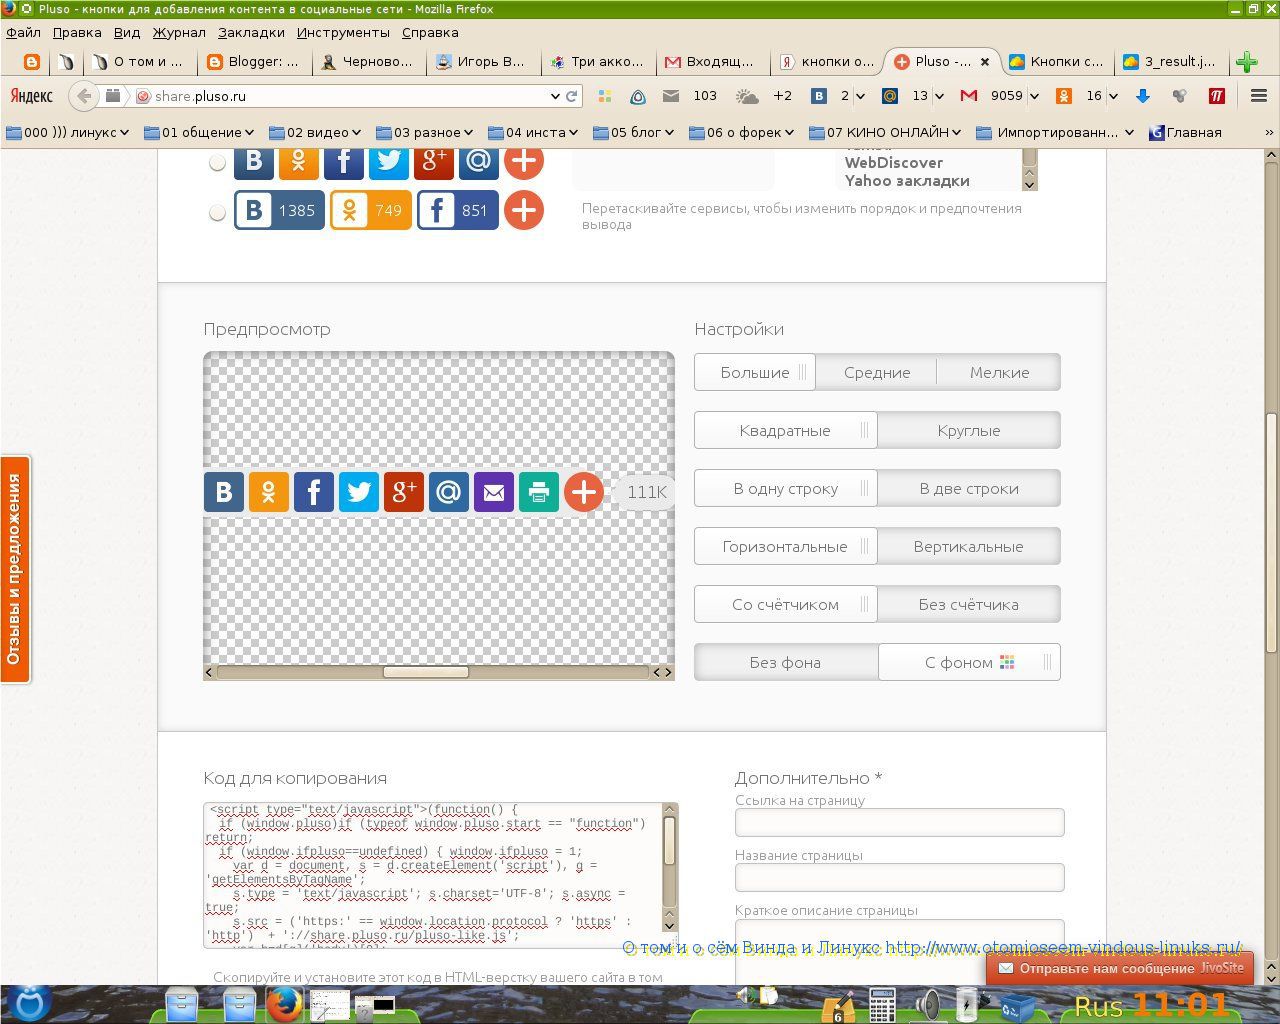Viewport: 1280px width, 1024px height.
Task: Open the Файл menu
Action: pos(23,32)
